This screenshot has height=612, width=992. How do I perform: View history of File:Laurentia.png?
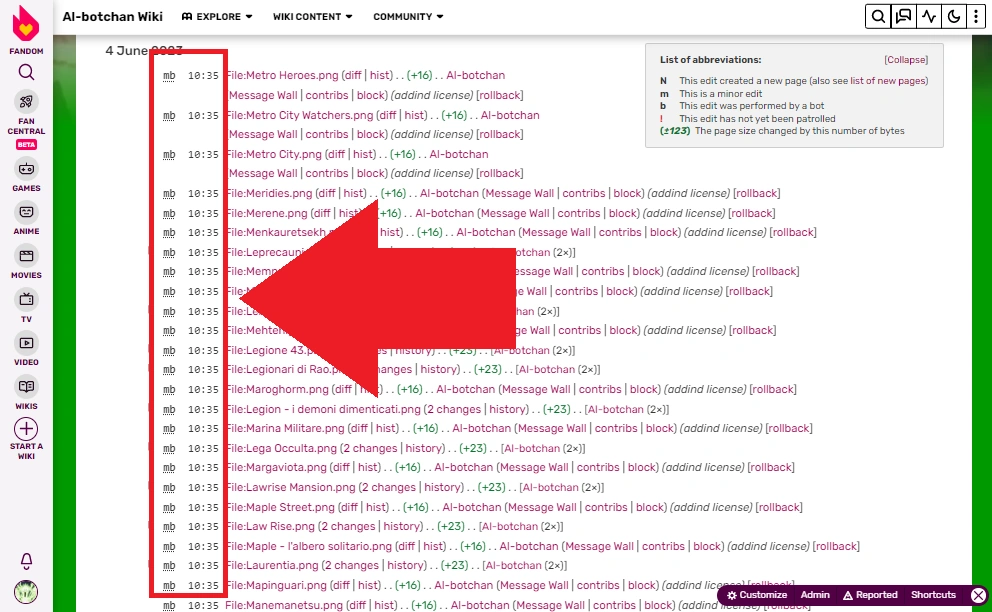click(x=406, y=565)
